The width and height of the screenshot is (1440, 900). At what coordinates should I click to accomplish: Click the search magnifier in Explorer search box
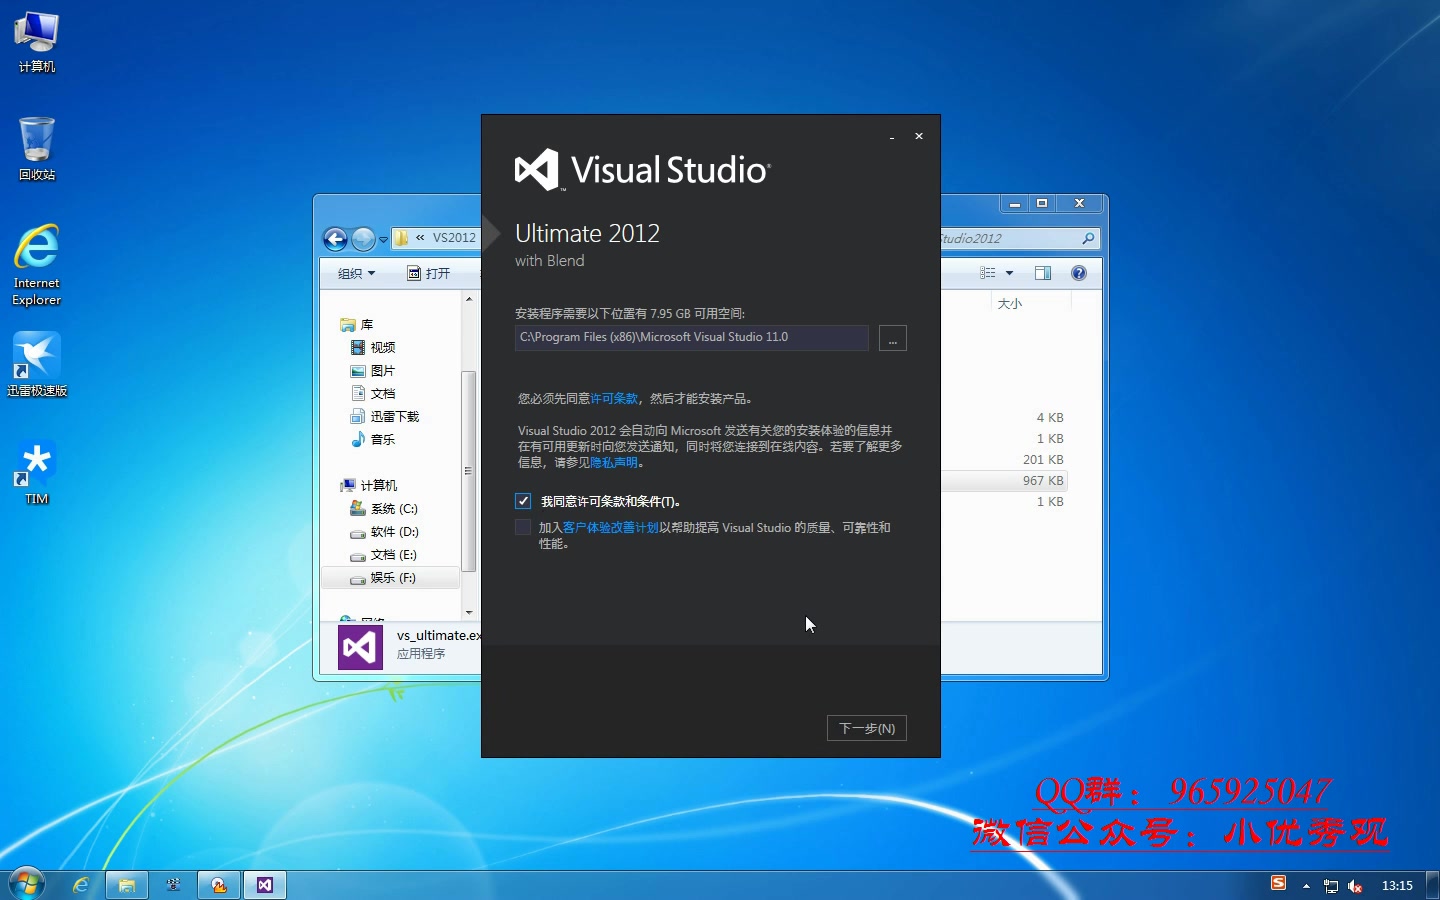point(1088,238)
